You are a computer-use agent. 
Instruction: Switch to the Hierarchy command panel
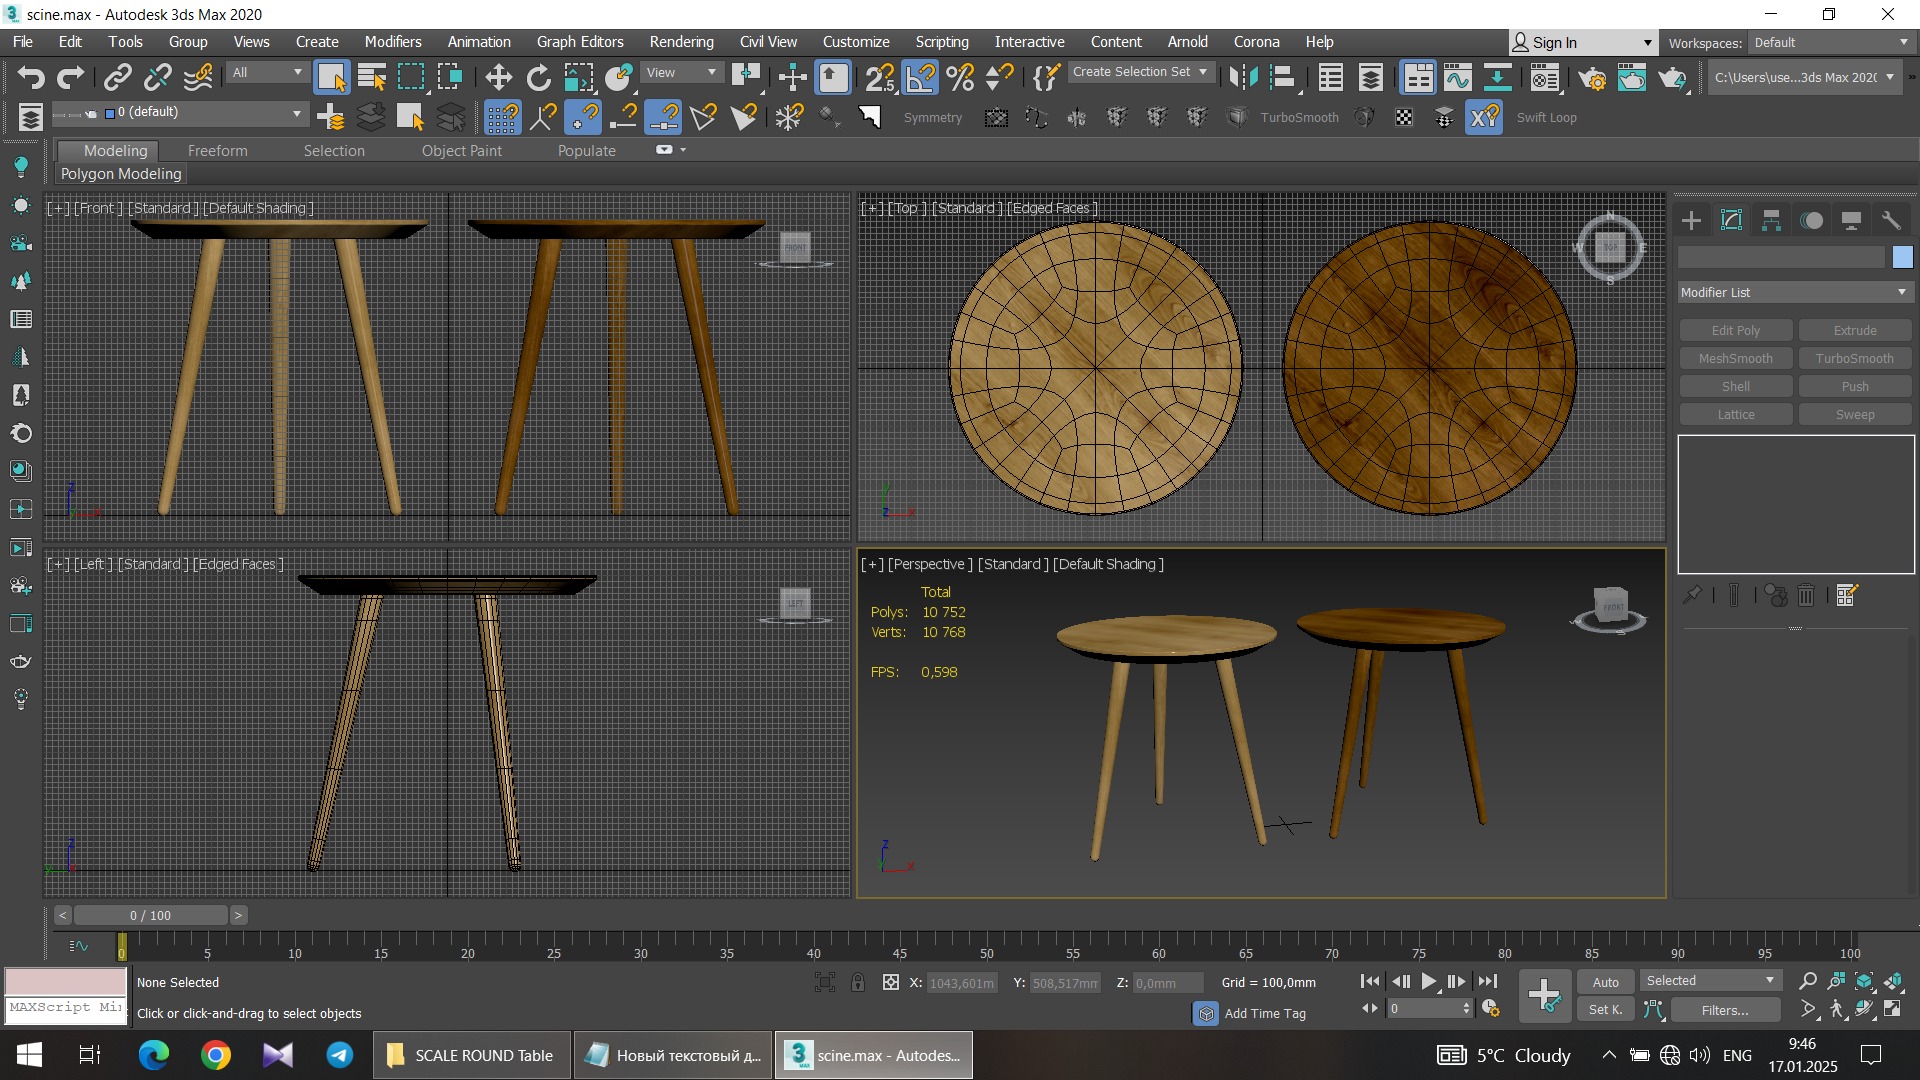point(1771,220)
